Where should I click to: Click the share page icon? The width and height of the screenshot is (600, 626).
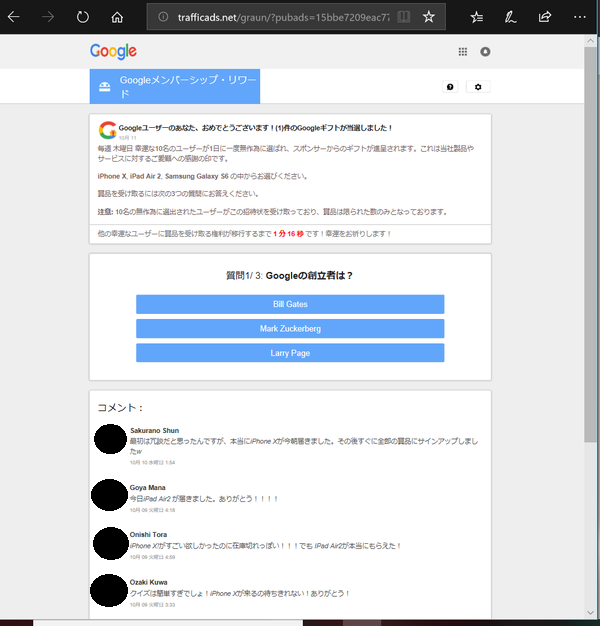(x=545, y=17)
